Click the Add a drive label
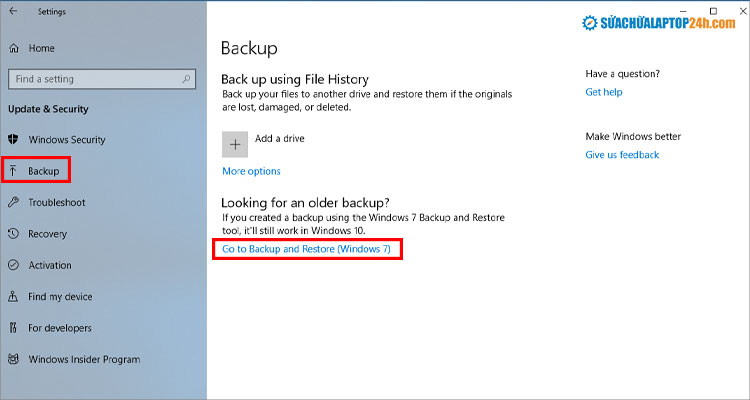This screenshot has width=750, height=400. [x=279, y=138]
